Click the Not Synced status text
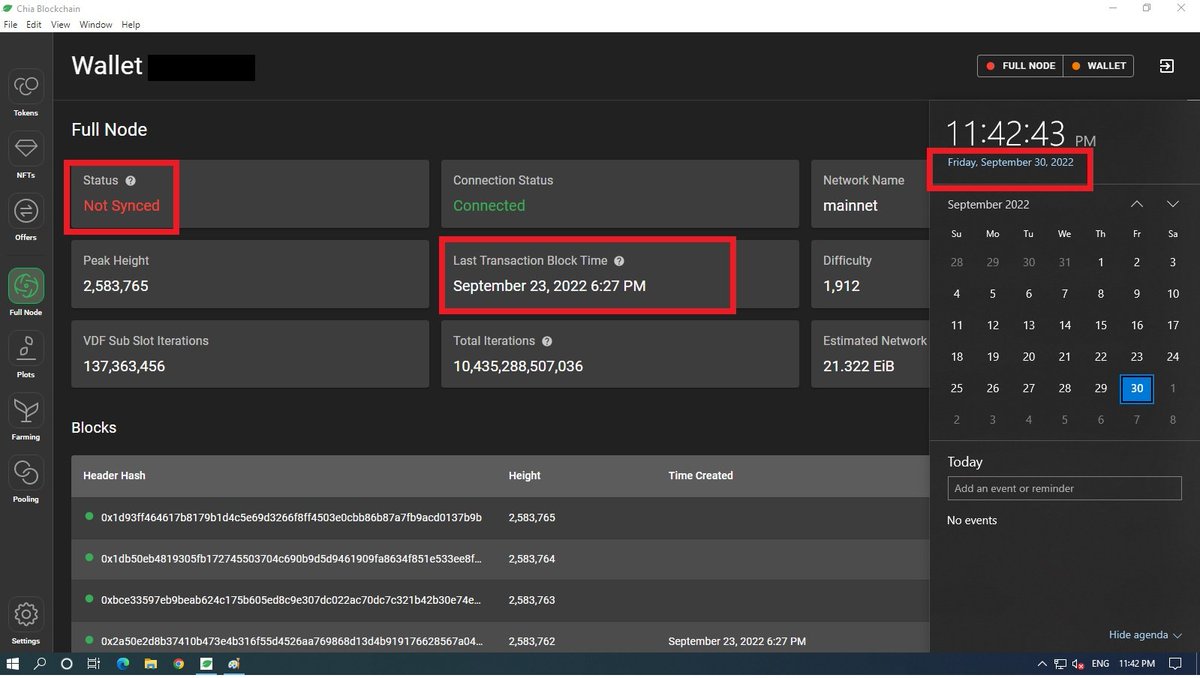 121,206
